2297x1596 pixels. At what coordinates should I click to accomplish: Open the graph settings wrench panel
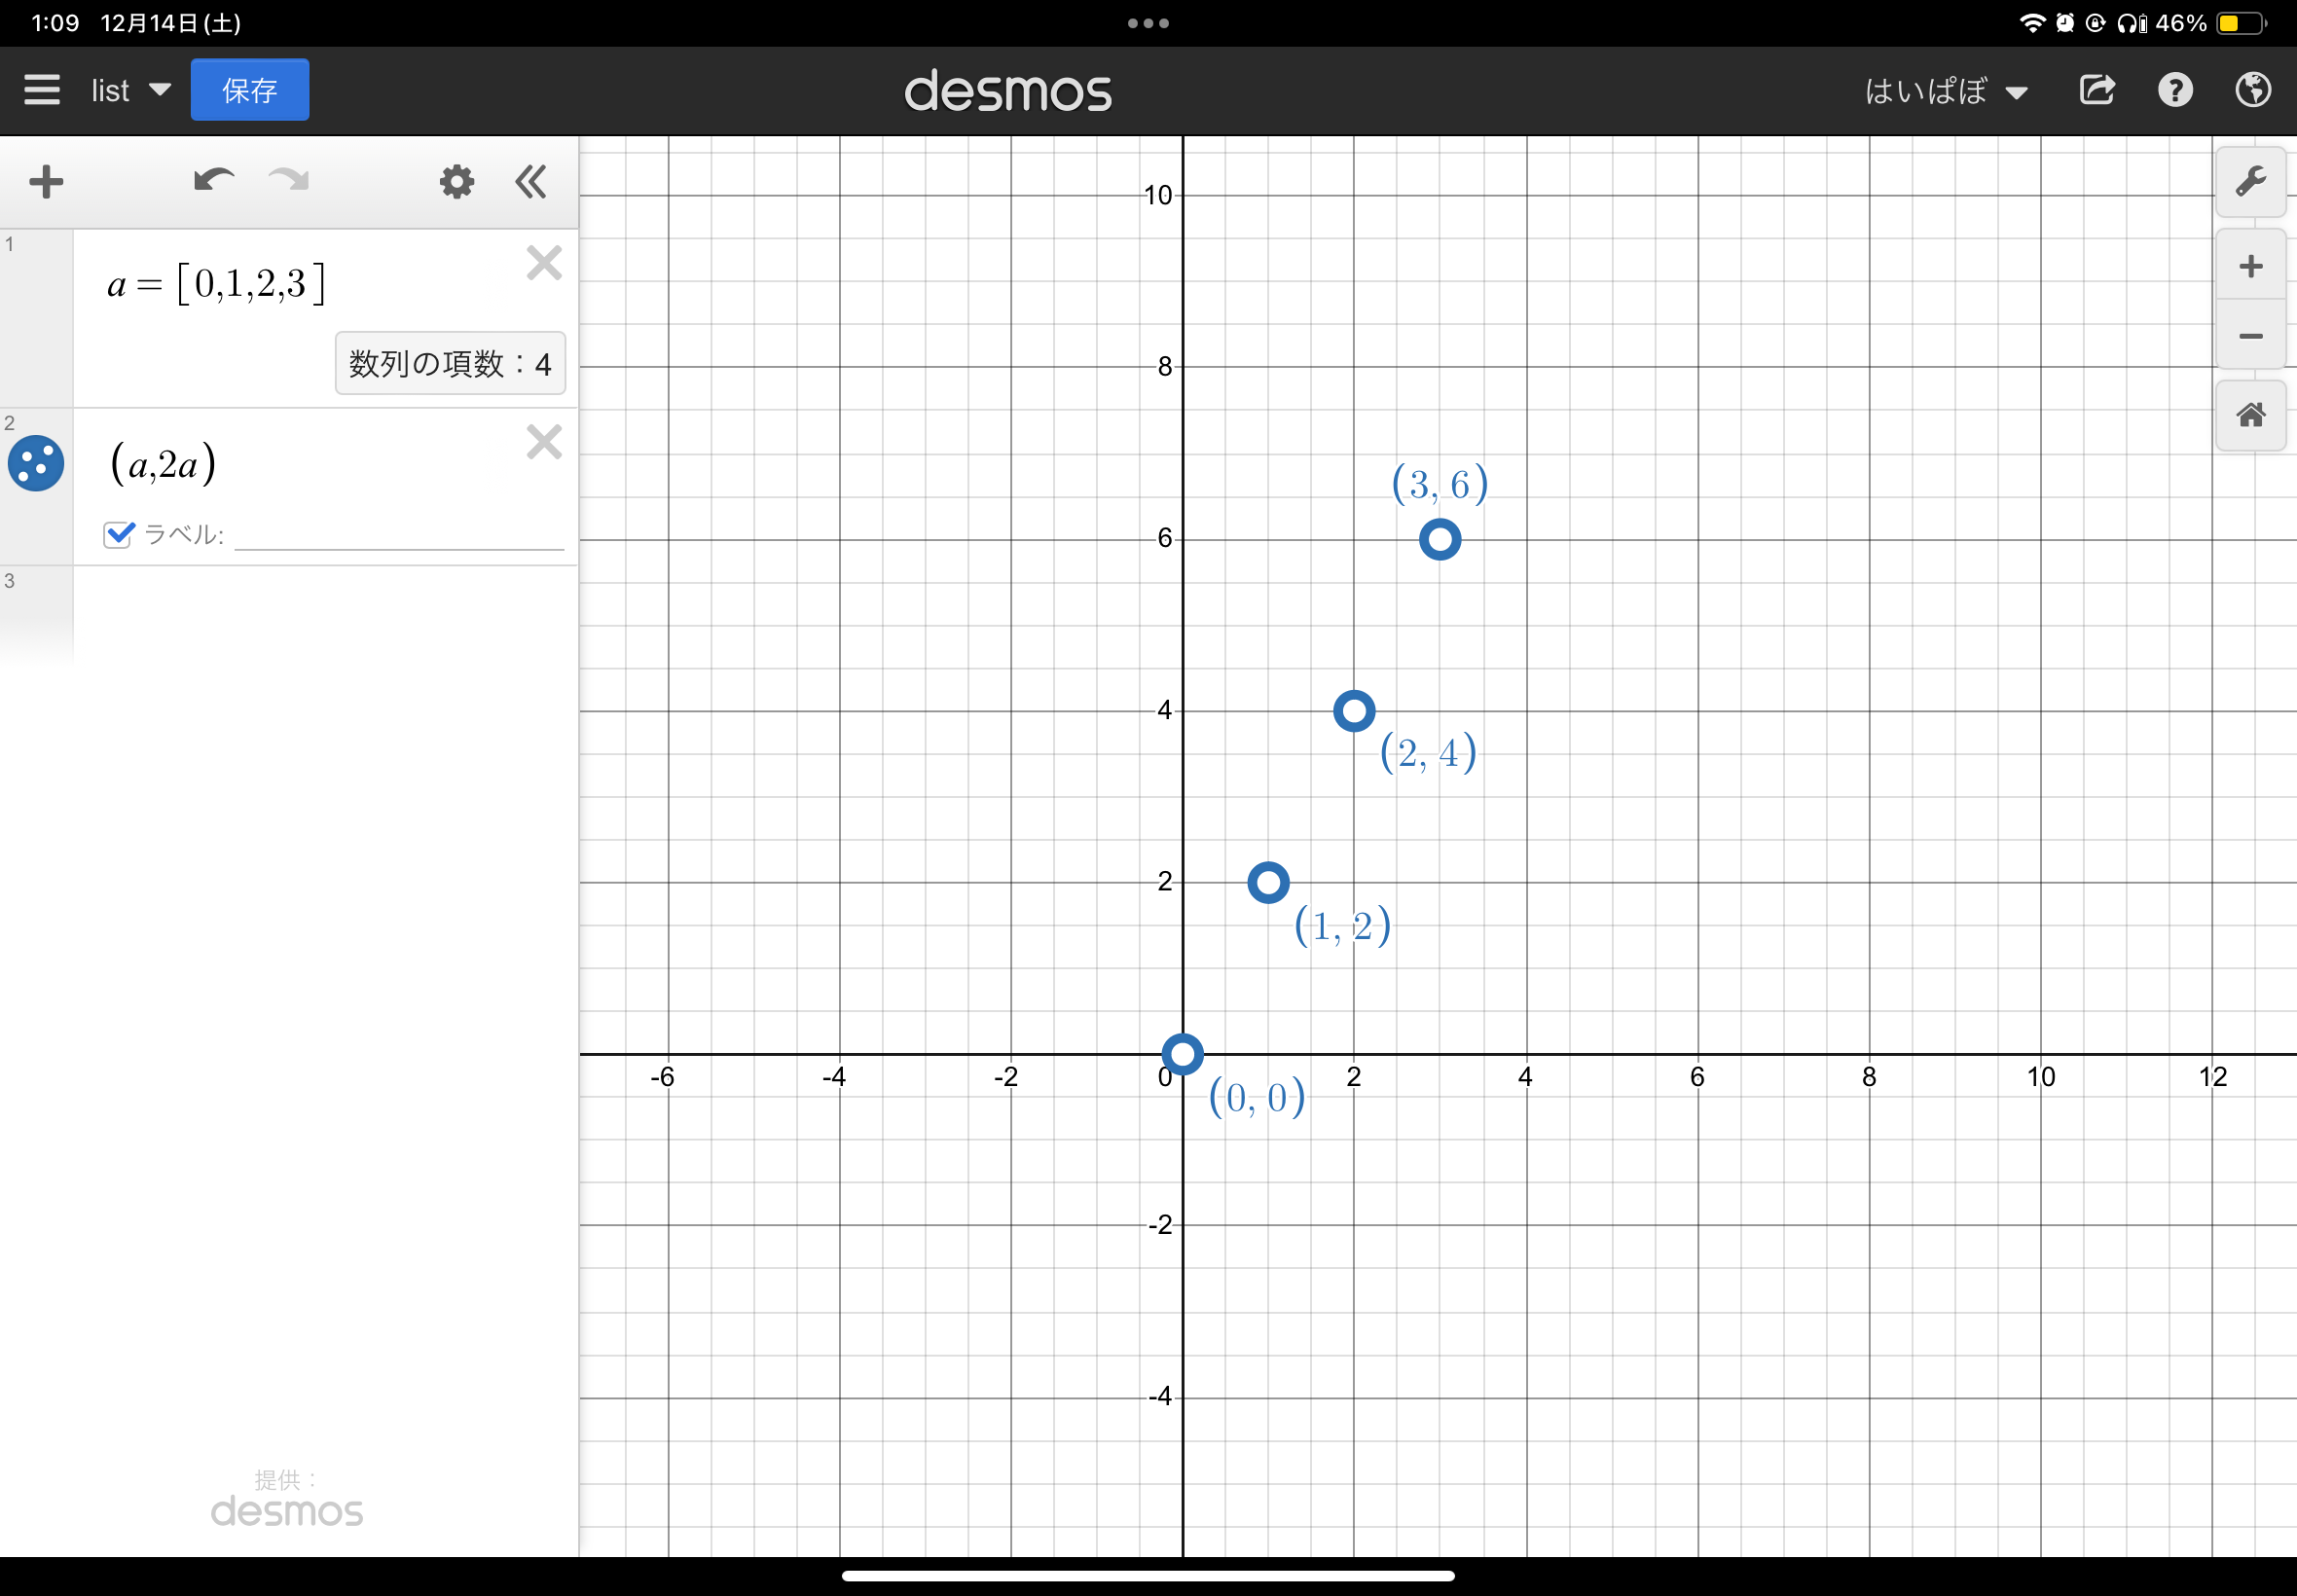click(x=2251, y=181)
